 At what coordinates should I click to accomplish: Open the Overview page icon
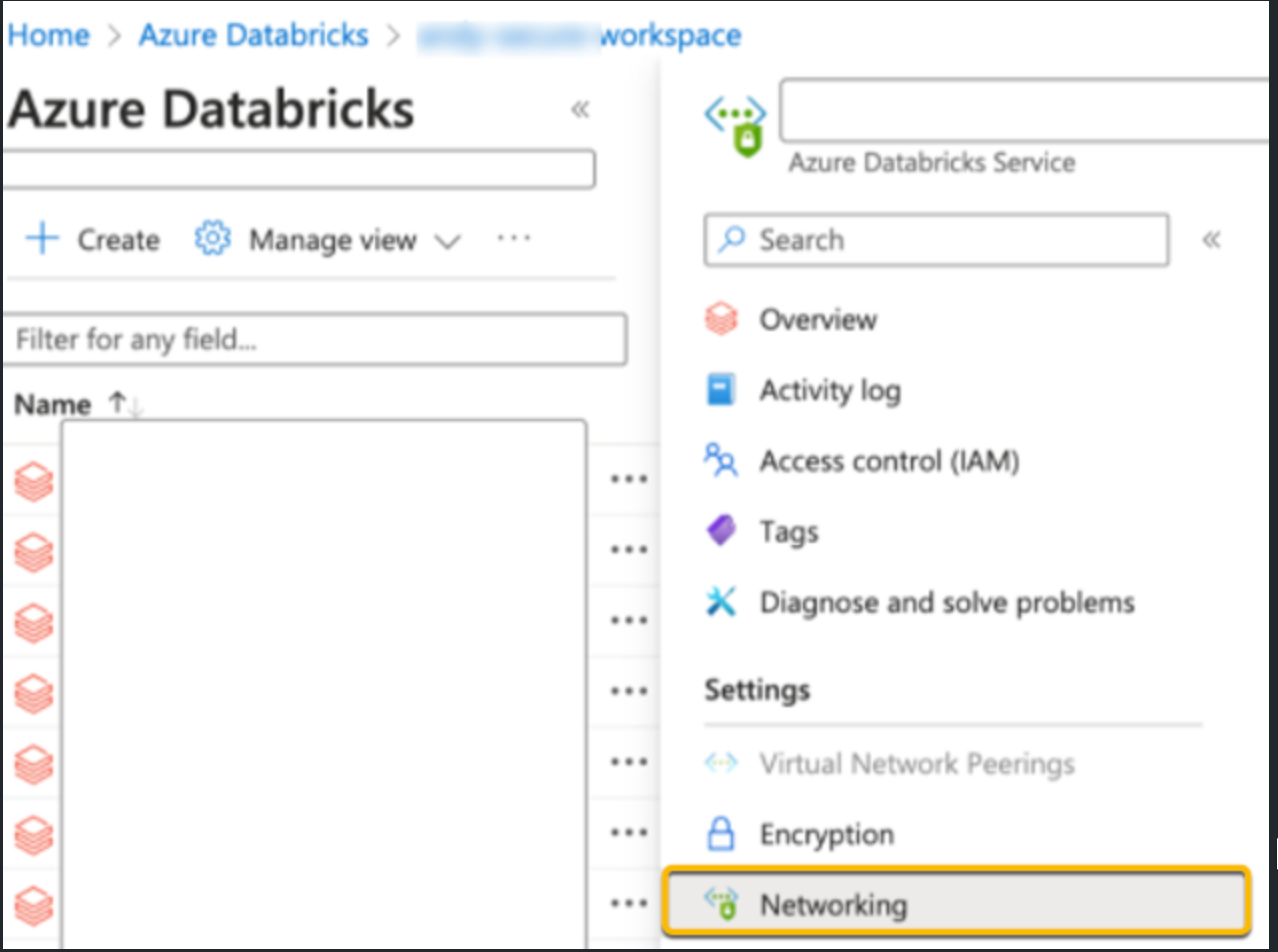[x=721, y=320]
